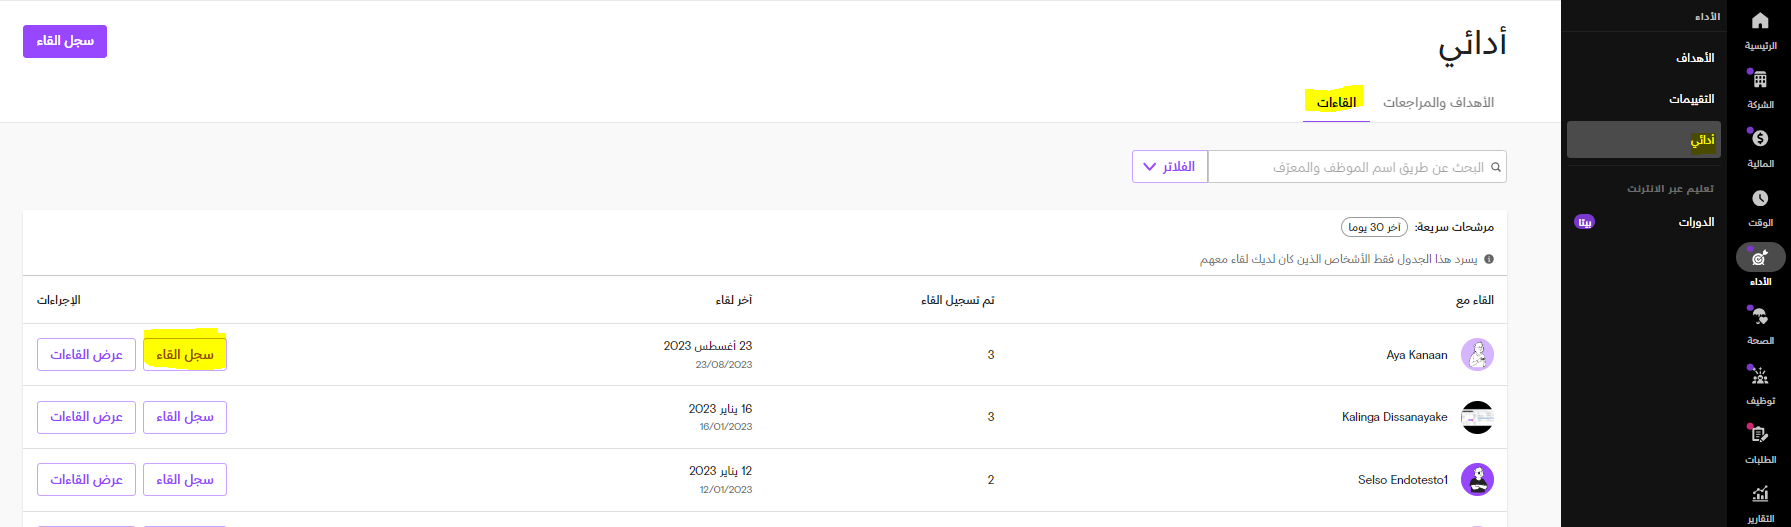1791x527 pixels.
Task: Click the info icon beside the table note
Action: [1489, 260]
